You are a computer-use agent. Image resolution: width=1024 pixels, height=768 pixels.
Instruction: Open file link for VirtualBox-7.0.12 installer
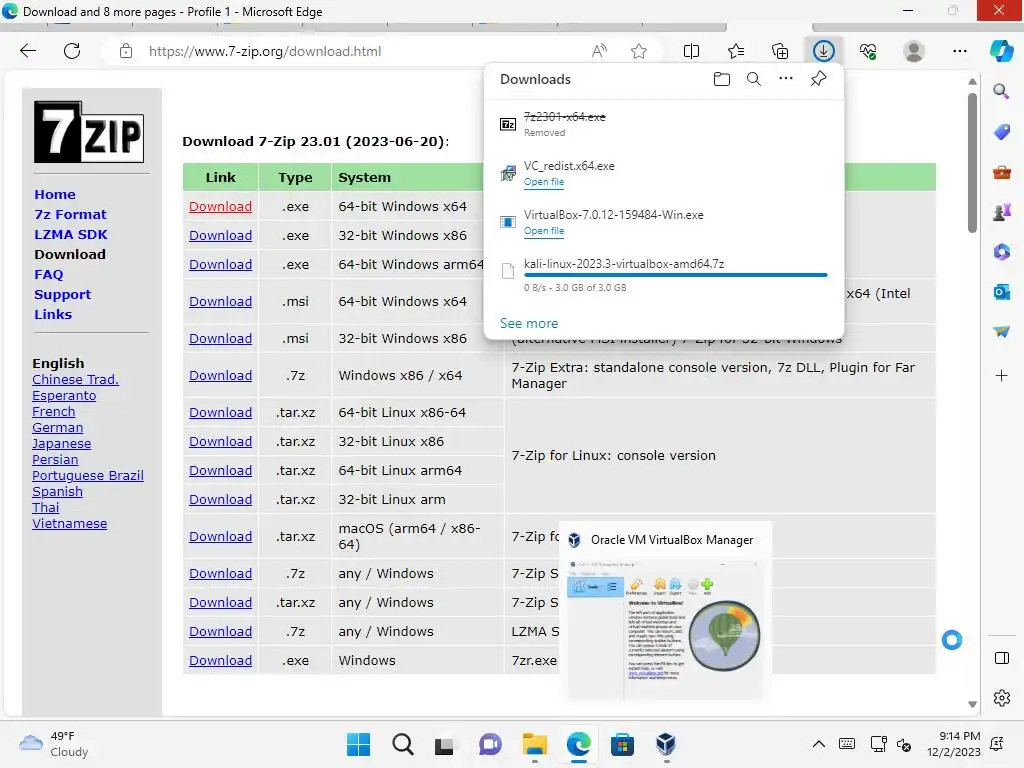[543, 231]
